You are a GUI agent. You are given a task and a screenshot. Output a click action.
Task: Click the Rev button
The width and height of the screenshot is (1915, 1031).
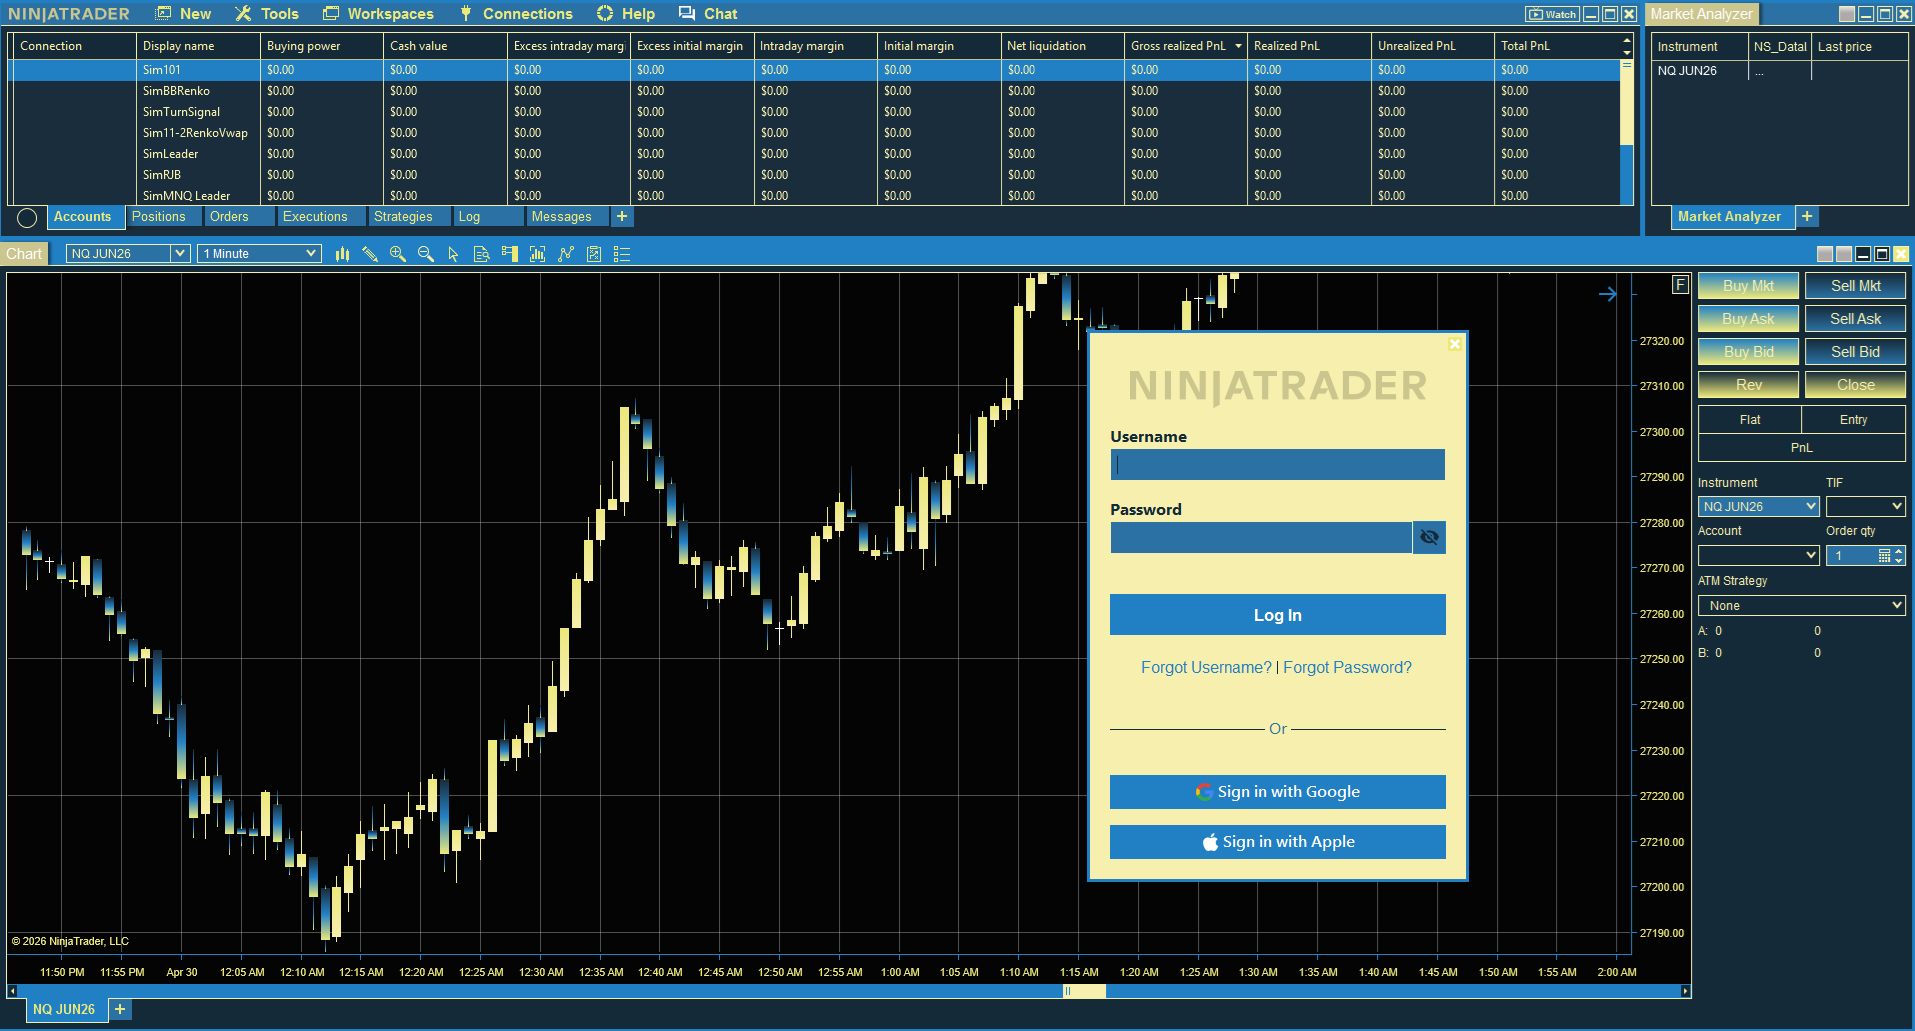(1748, 385)
